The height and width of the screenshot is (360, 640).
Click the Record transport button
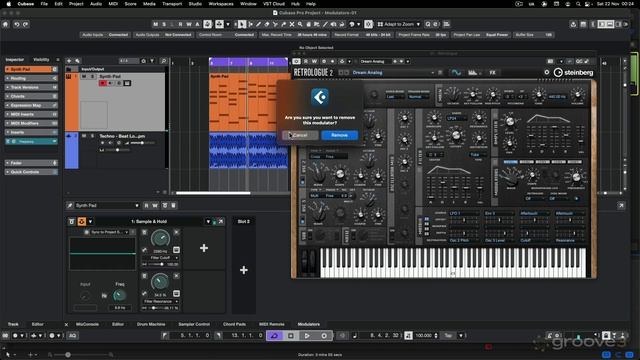pos(324,336)
